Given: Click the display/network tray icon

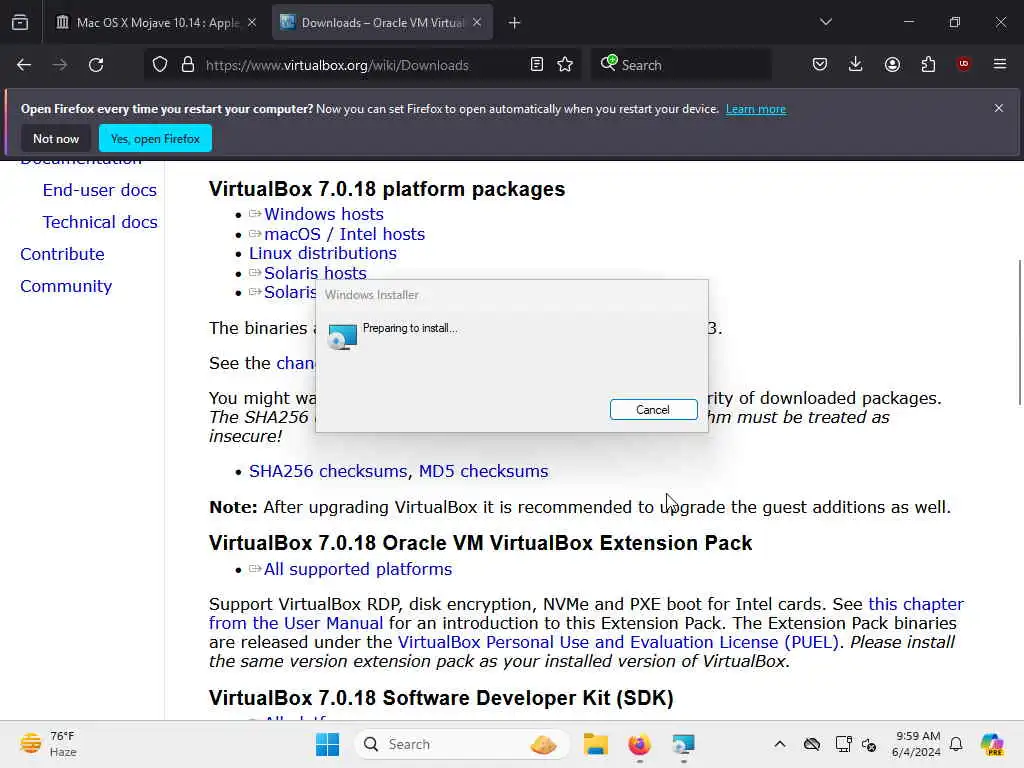Looking at the screenshot, I should (843, 744).
